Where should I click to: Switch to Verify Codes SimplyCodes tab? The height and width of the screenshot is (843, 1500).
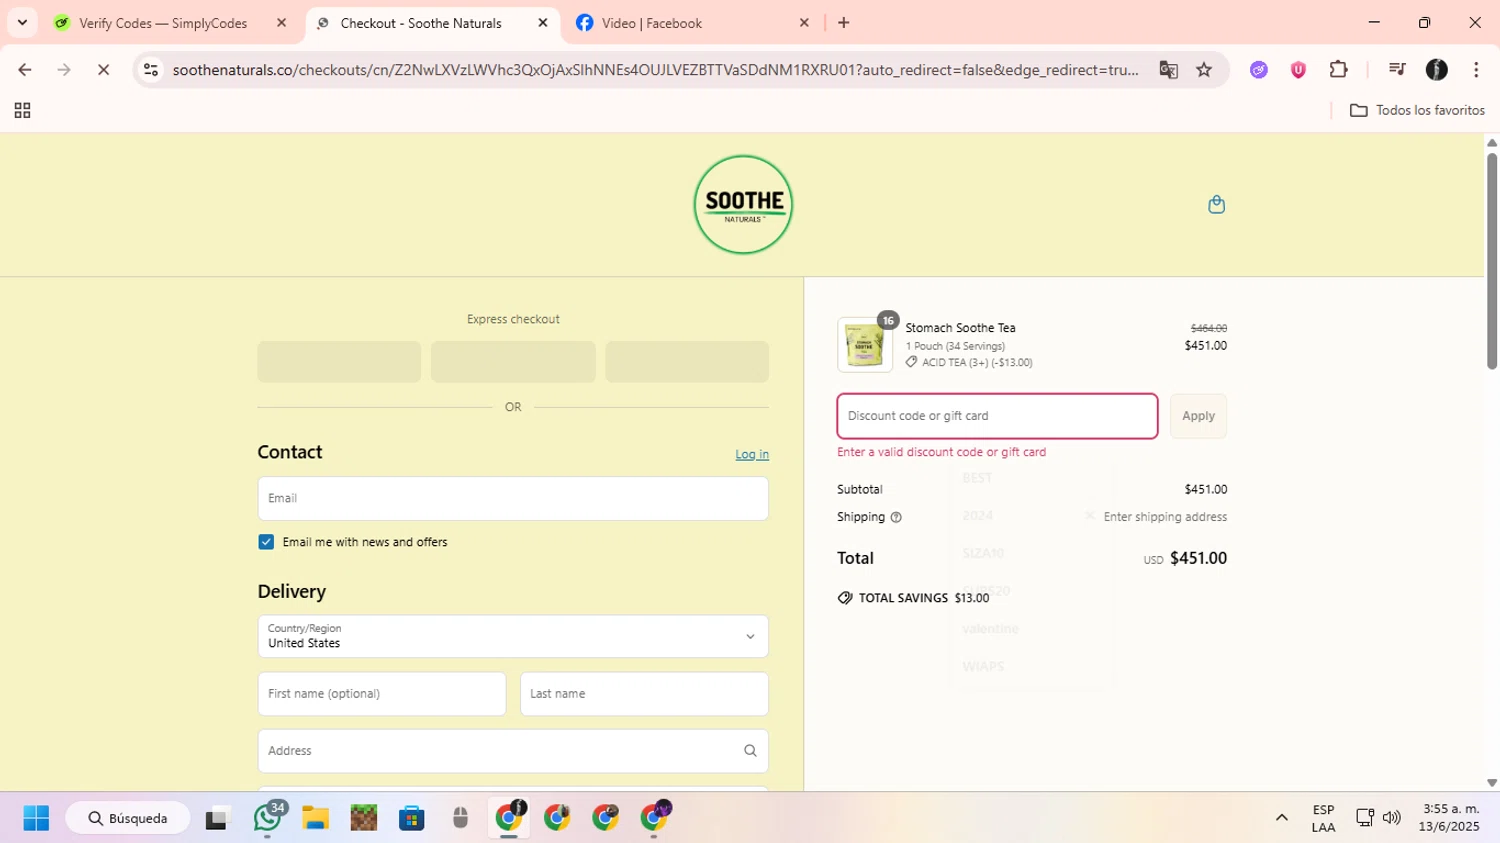click(163, 22)
